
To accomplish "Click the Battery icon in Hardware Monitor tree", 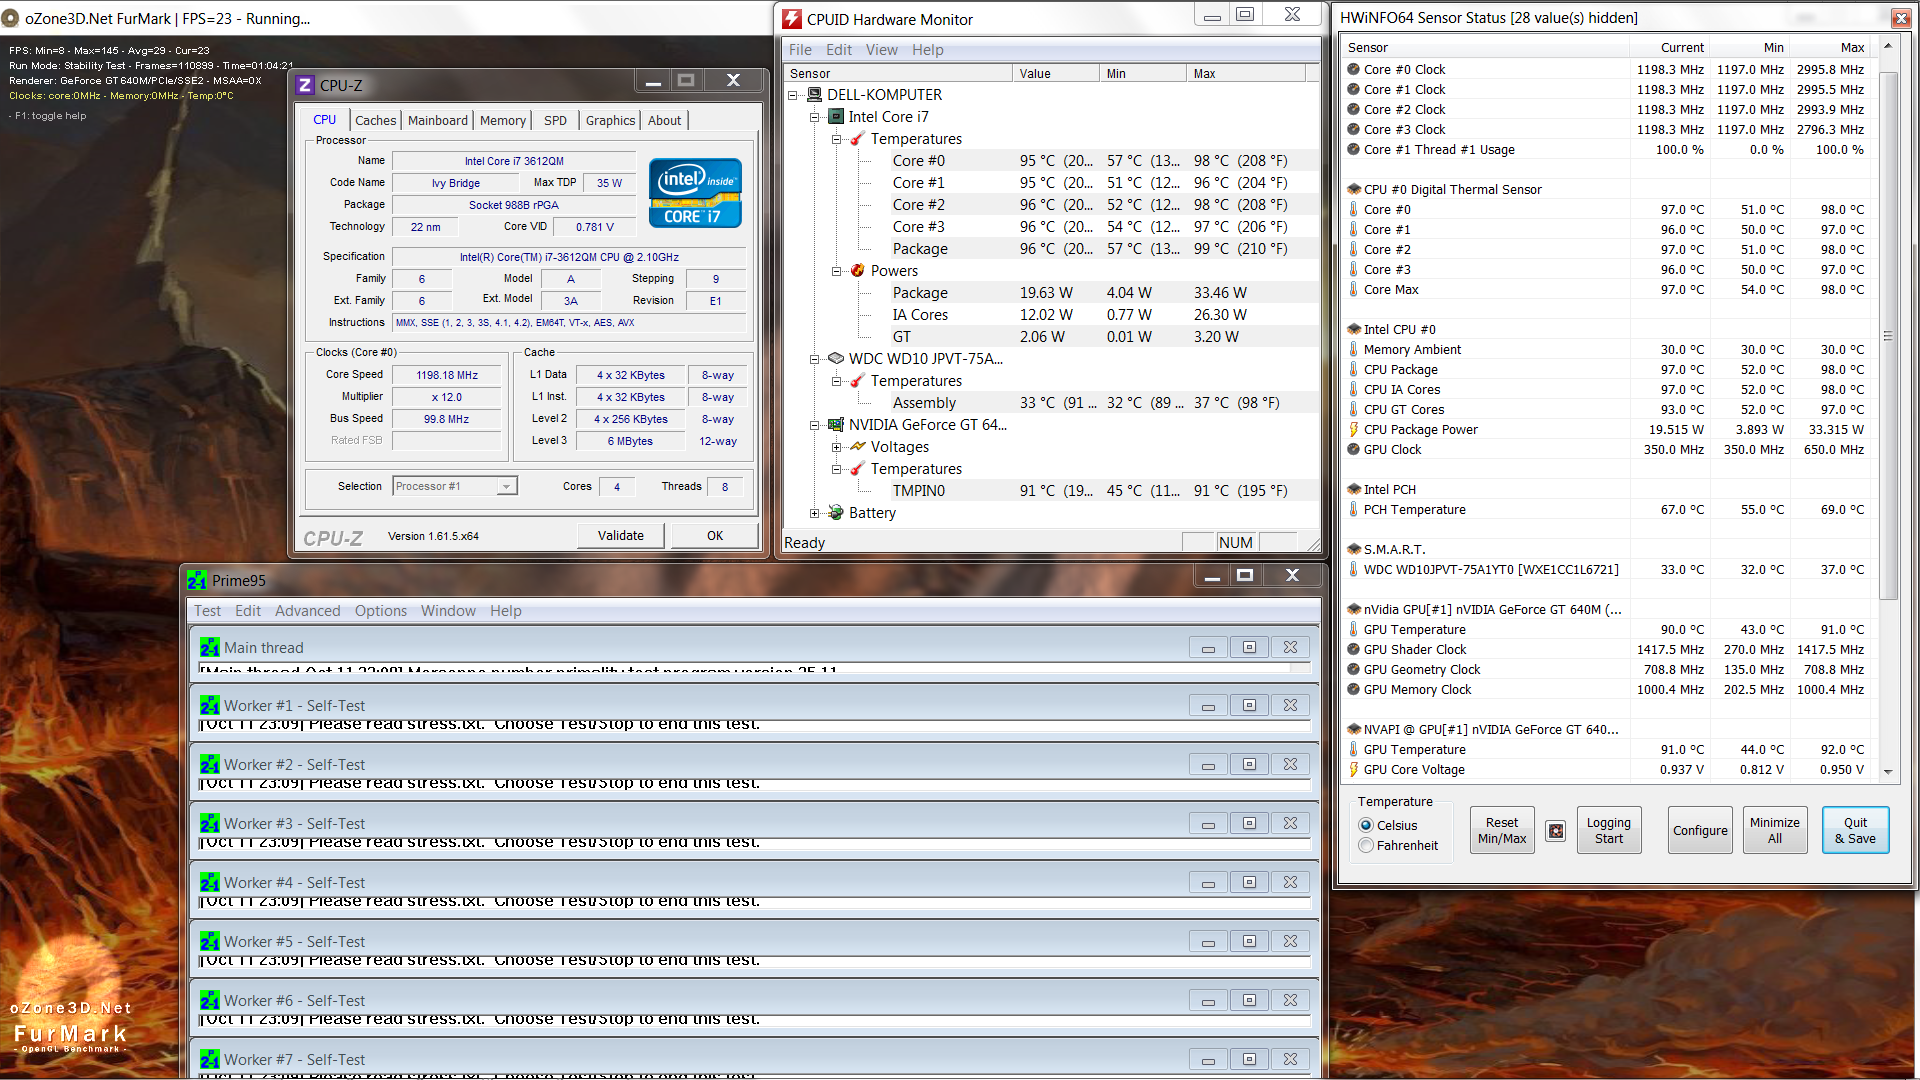I will click(836, 513).
